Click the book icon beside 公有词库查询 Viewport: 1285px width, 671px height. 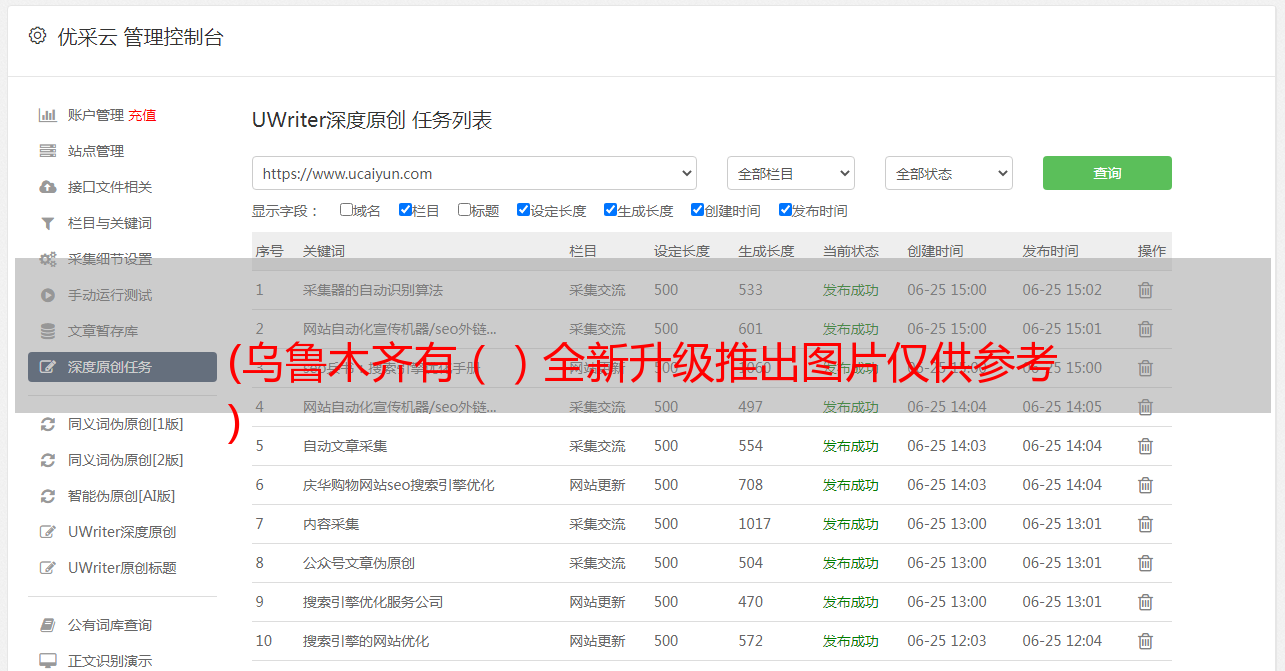click(47, 625)
